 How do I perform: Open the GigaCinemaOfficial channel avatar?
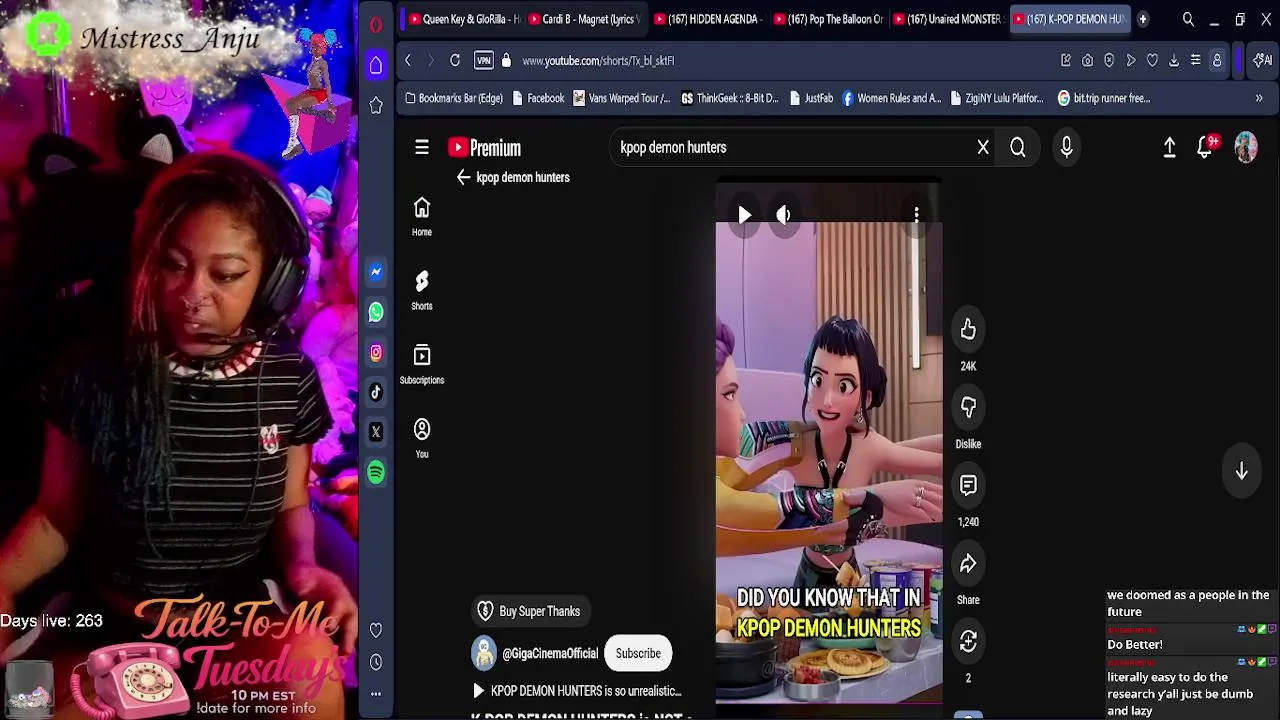484,654
